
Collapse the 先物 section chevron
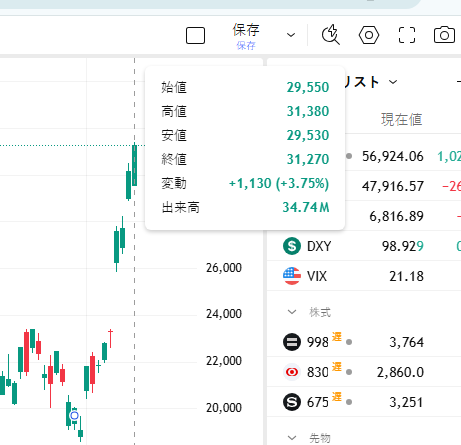pos(292,438)
